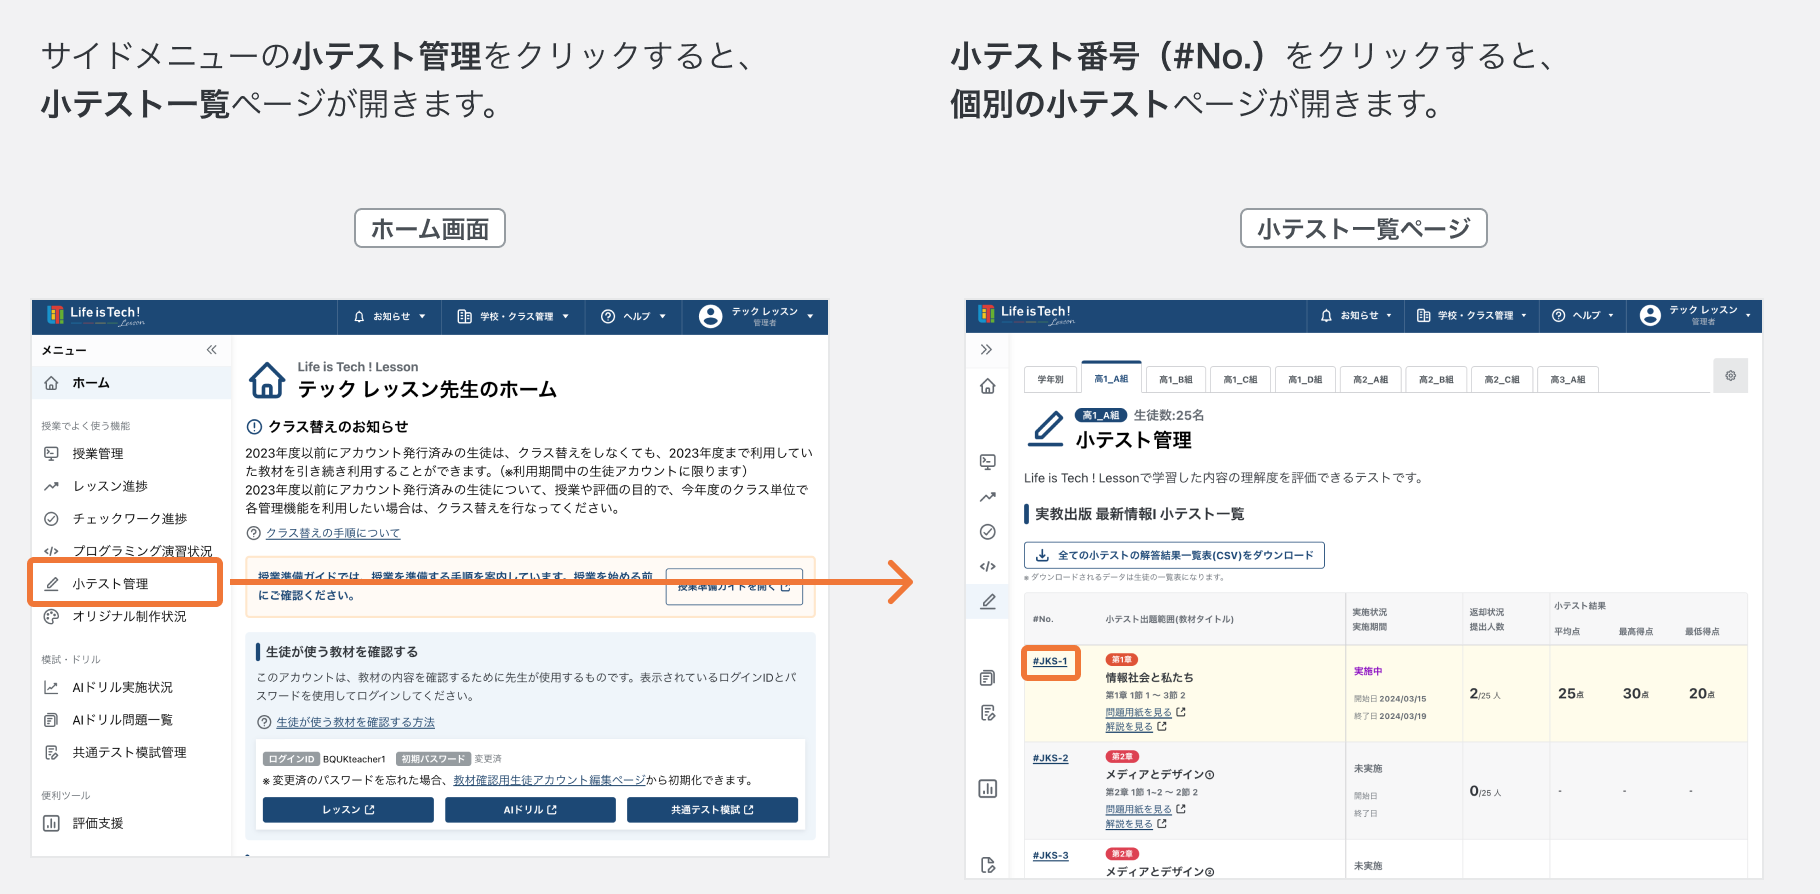The image size is (1820, 894).
Task: Click the highlighted pencil icon in the 小テスト page sidebar
Action: [987, 601]
